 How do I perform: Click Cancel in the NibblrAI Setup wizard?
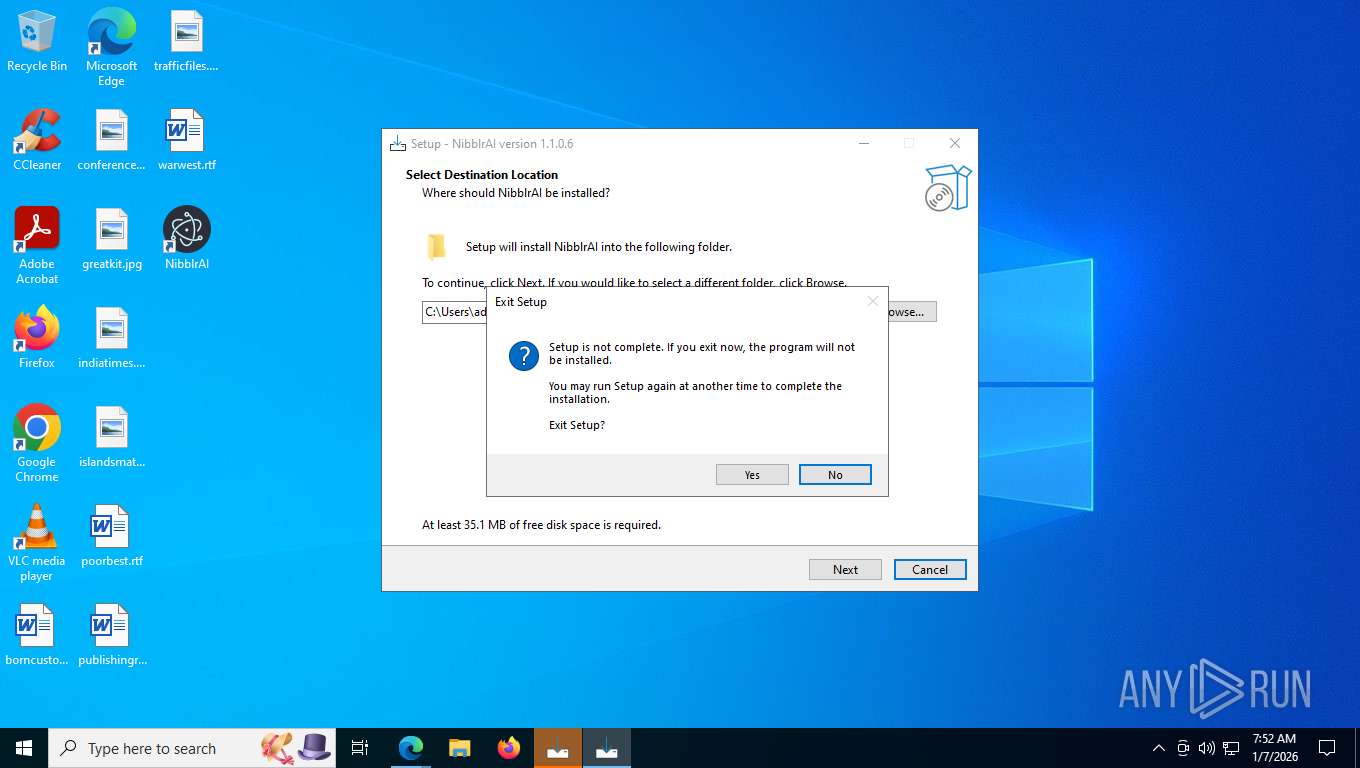pos(930,569)
